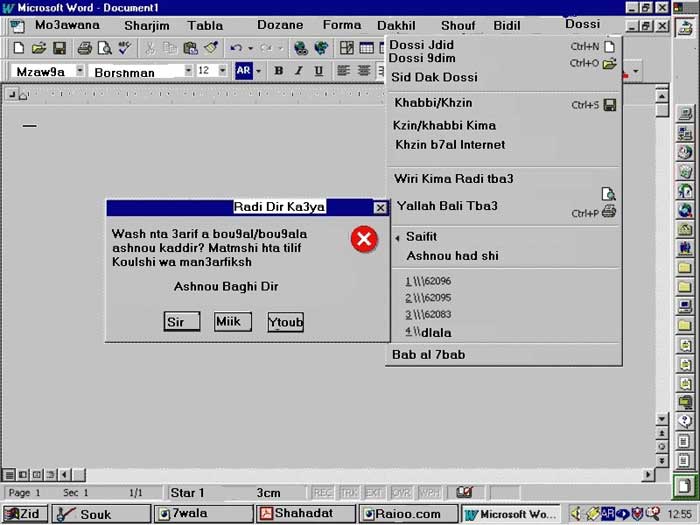Click the Miik button in dialog
700x525 pixels.
pyautogui.click(x=233, y=321)
